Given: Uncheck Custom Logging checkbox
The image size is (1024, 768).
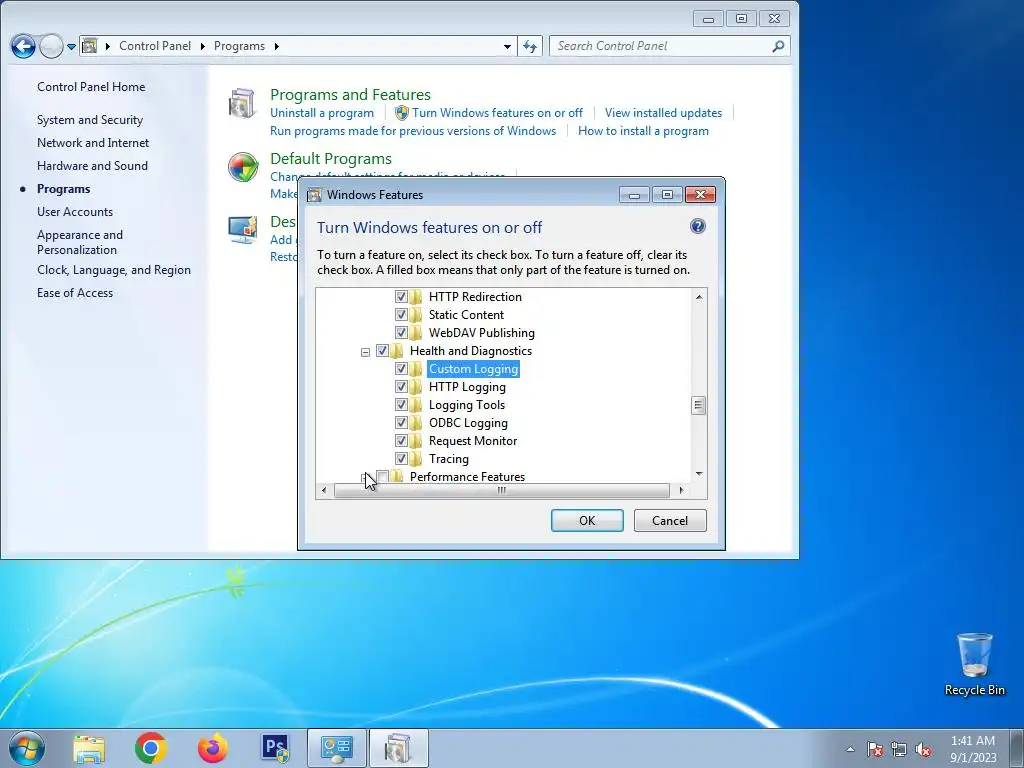Looking at the screenshot, I should click(x=401, y=369).
